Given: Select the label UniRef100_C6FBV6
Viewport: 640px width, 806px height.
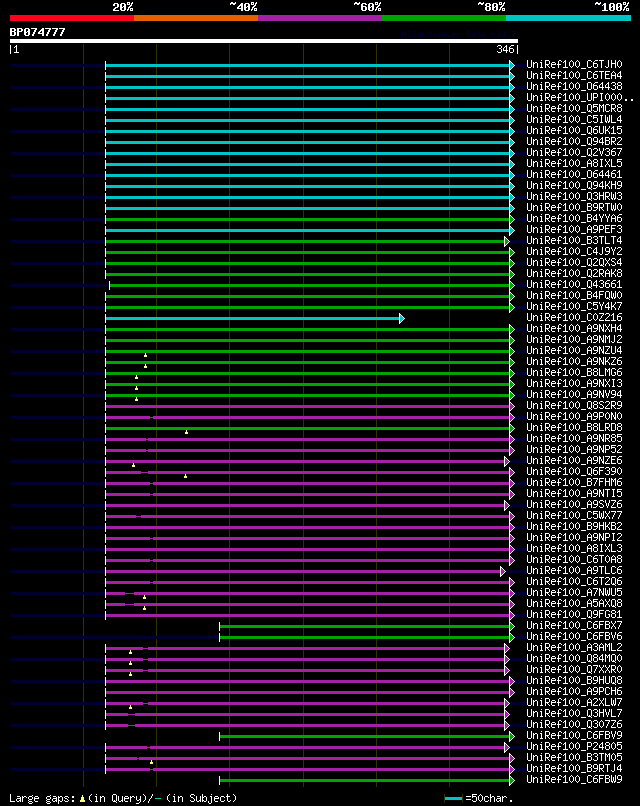Looking at the screenshot, I should coord(574,636).
